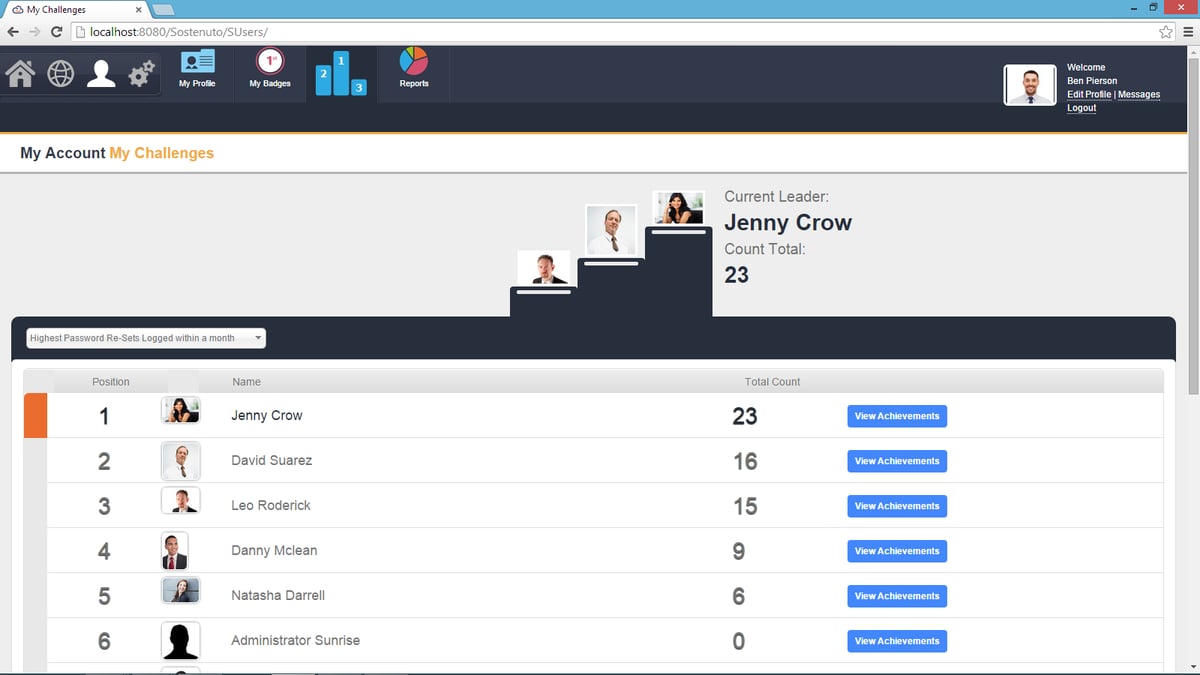
Task: Click the name Leo Roderick
Action: 271,505
